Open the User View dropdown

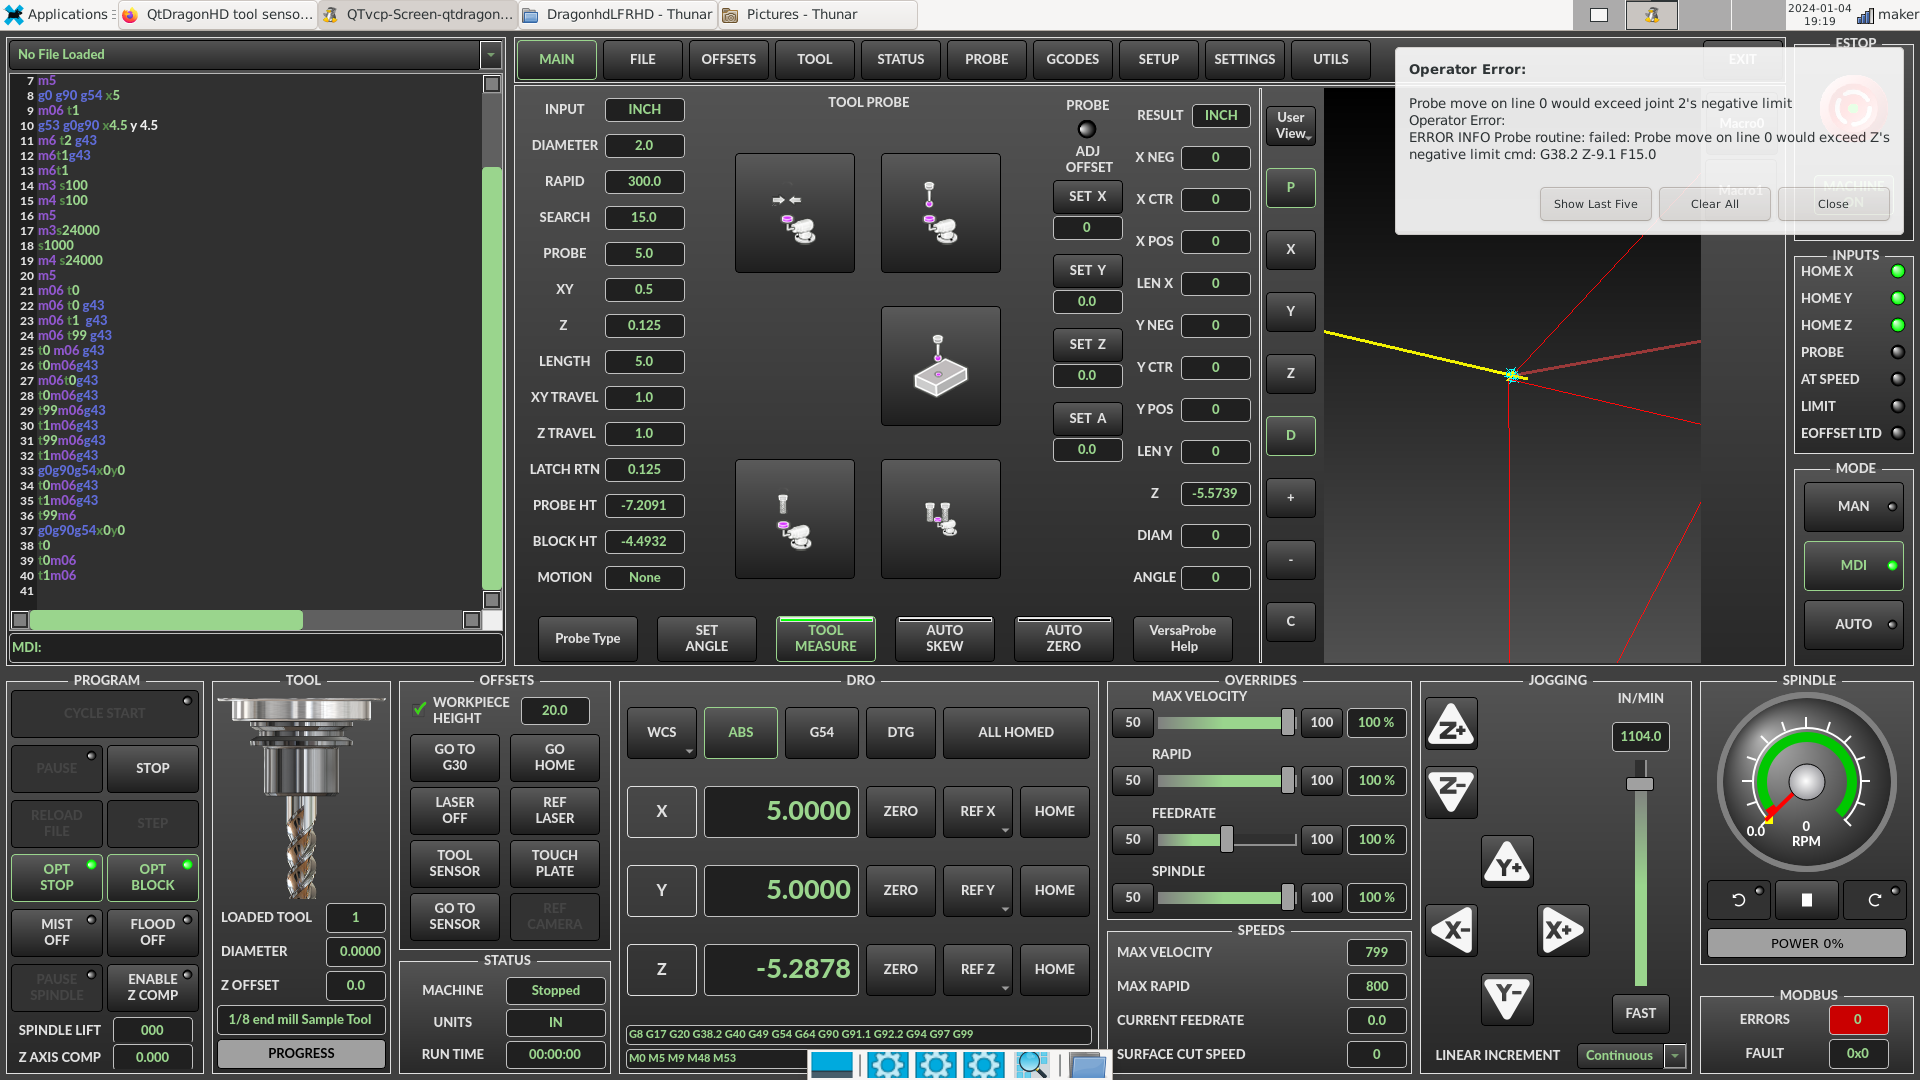click(1290, 126)
